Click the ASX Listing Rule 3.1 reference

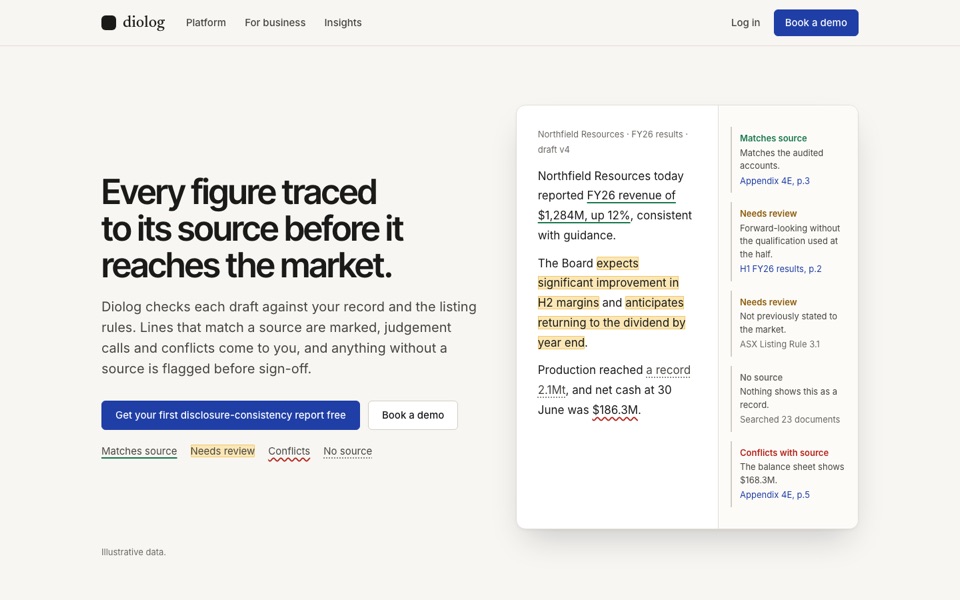779,344
